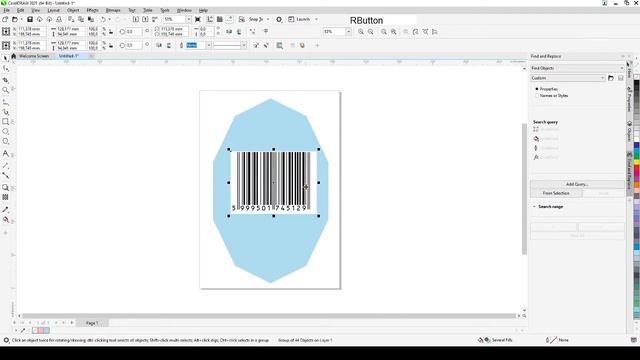Open the File menu
This screenshot has width=640, height=360.
coord(7,10)
